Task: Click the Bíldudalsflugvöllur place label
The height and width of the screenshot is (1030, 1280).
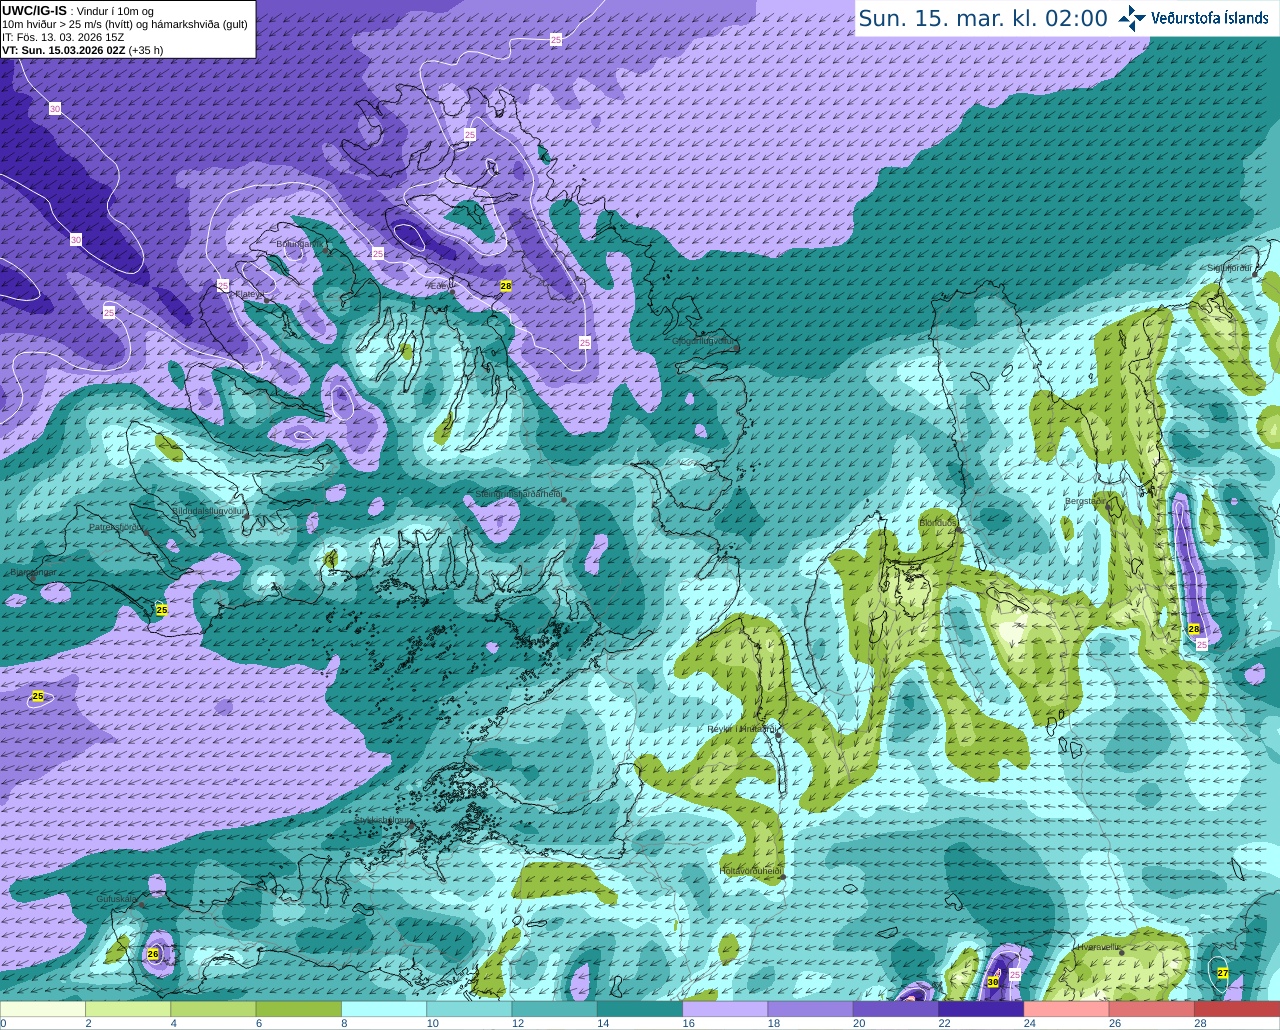Action: coord(209,510)
